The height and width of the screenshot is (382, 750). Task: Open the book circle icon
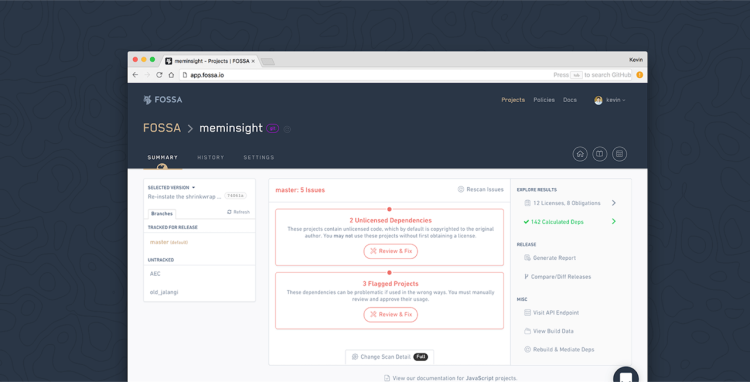pyautogui.click(x=599, y=154)
